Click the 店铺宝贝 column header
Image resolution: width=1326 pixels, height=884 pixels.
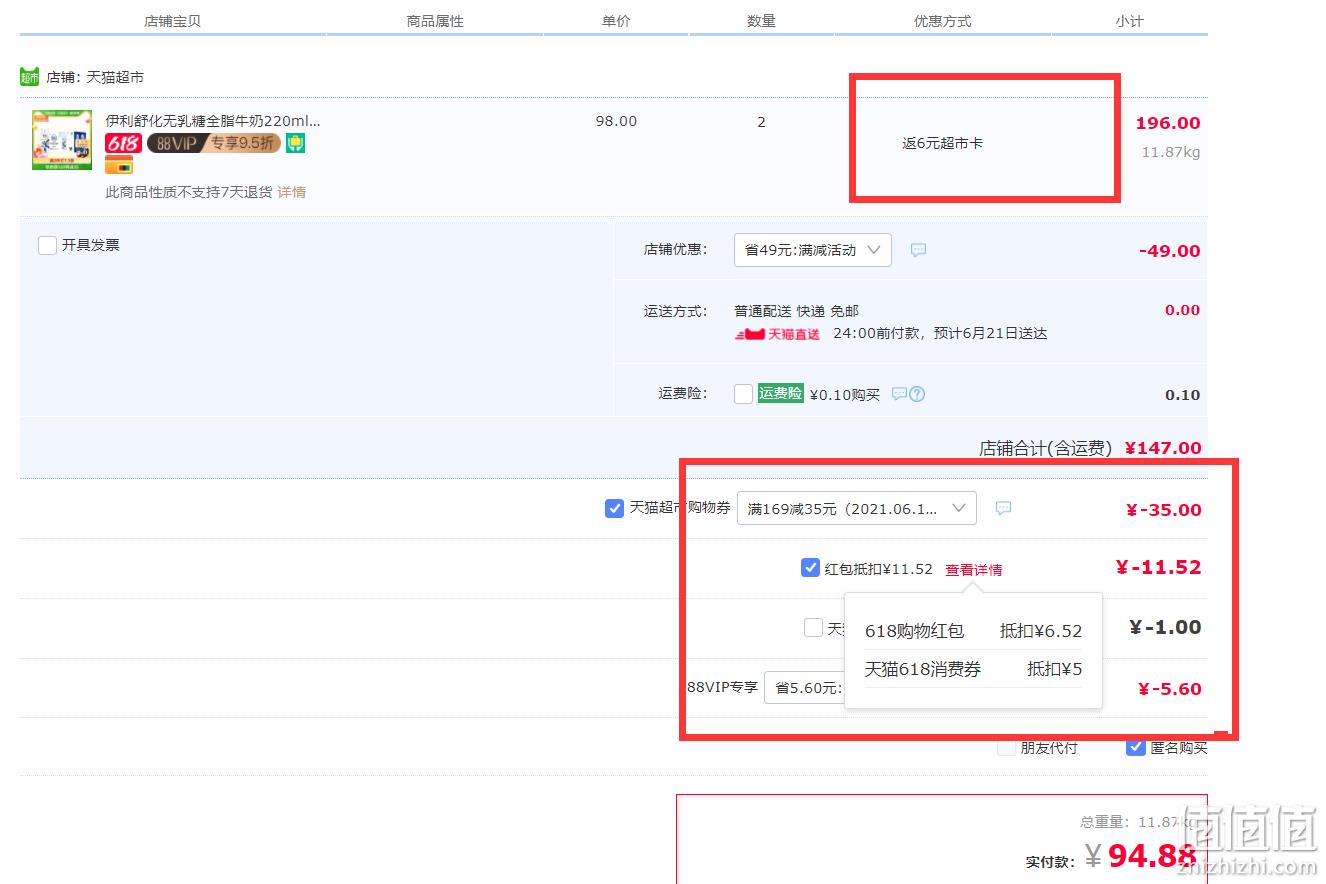click(x=172, y=21)
